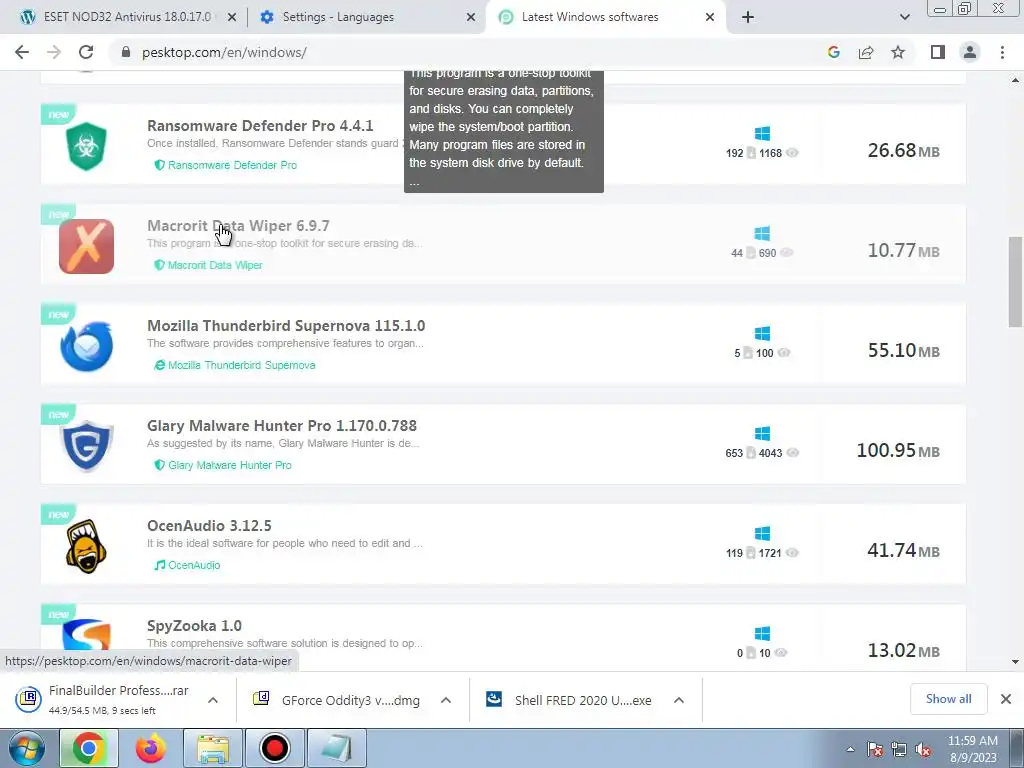Show all downloads
Image resolution: width=1024 pixels, height=768 pixels.
tap(948, 699)
